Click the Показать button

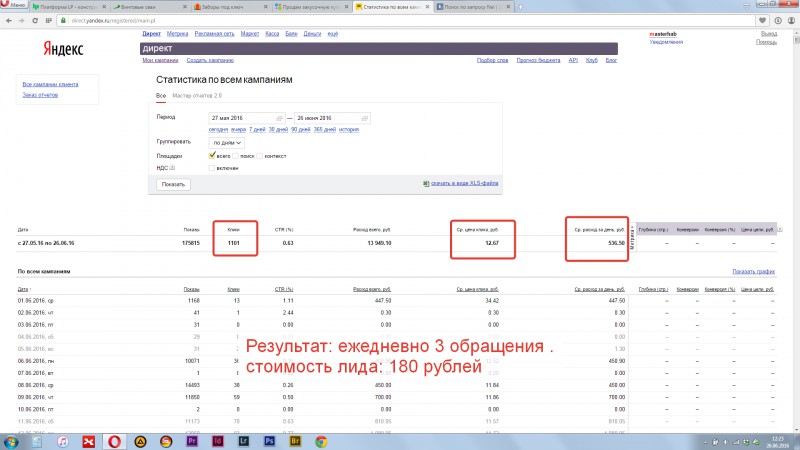(173, 184)
